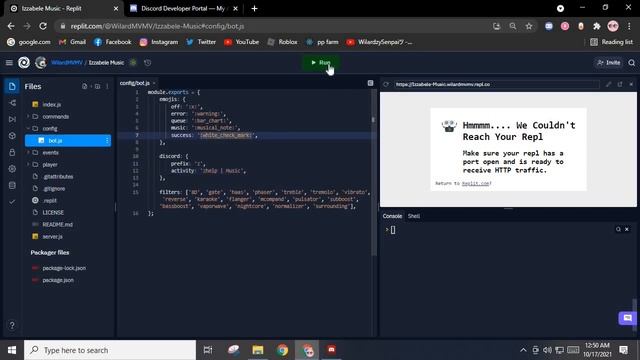Toggle the editor layout icon
This screenshot has width=640, height=360.
370,83
